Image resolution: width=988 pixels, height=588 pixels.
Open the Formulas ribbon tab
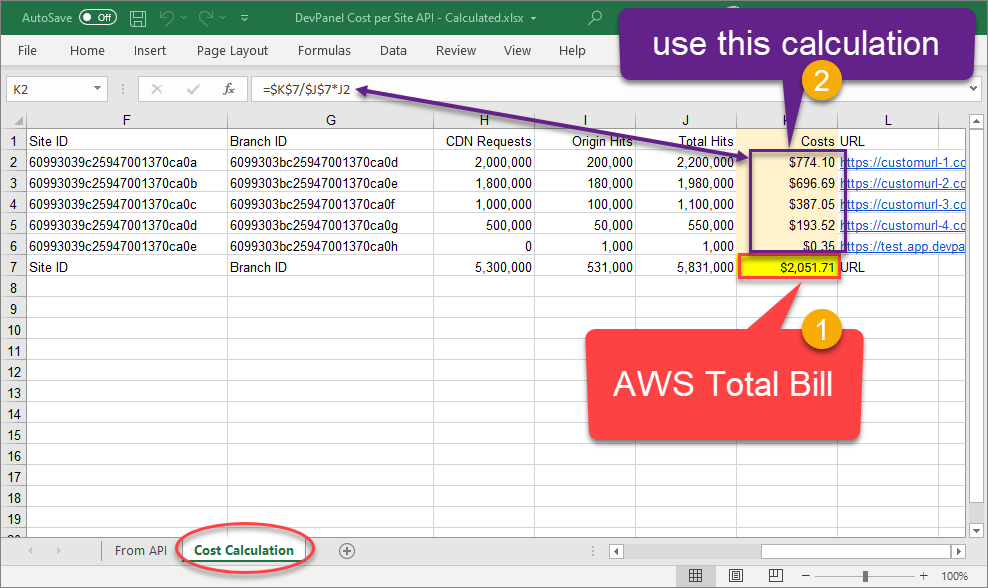click(x=324, y=51)
